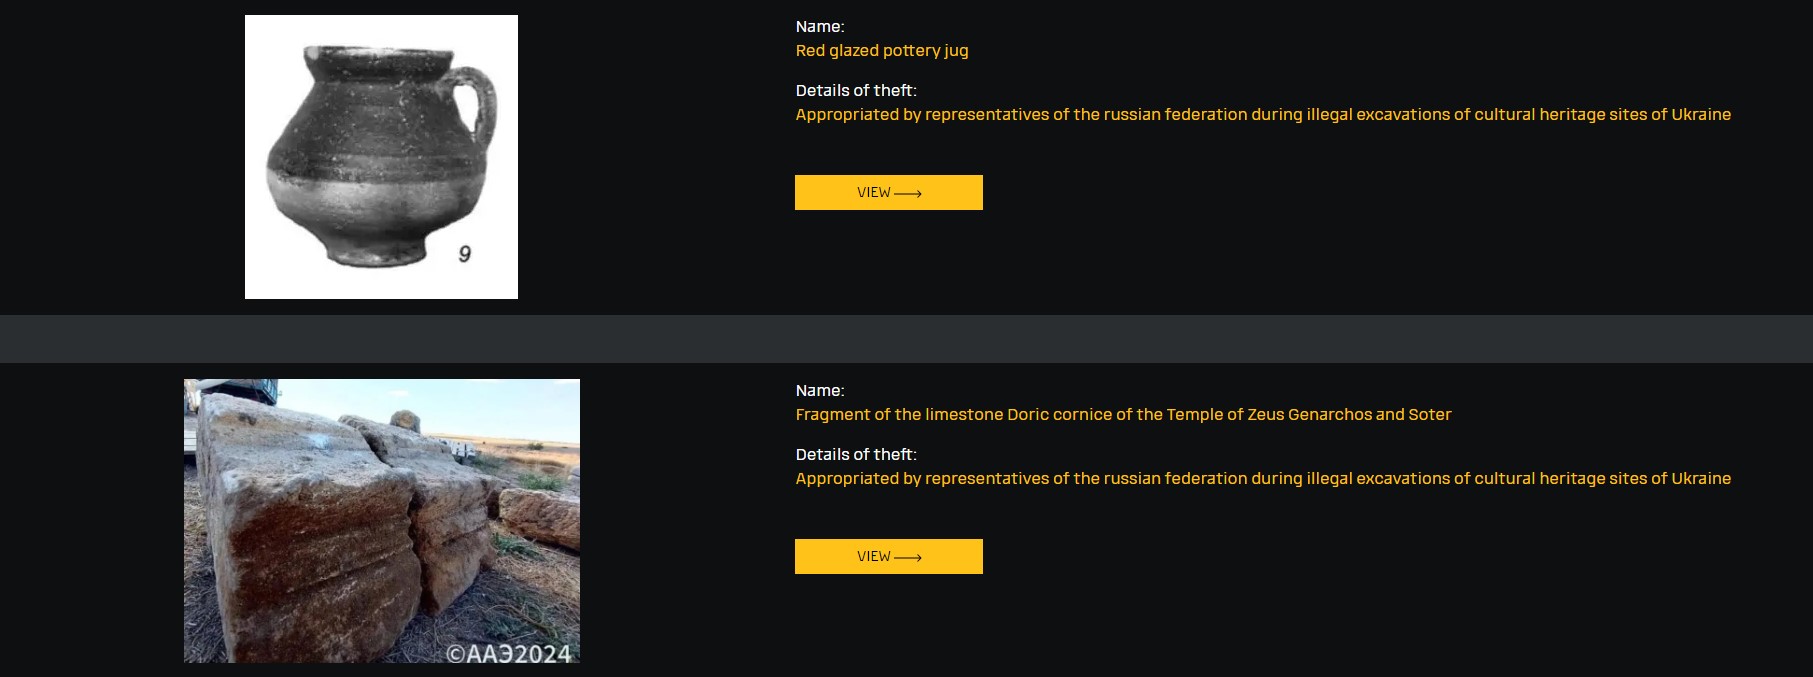The image size is (1813, 677).
Task: Click the 'Name:' label above the cornice title
Action: (x=820, y=390)
